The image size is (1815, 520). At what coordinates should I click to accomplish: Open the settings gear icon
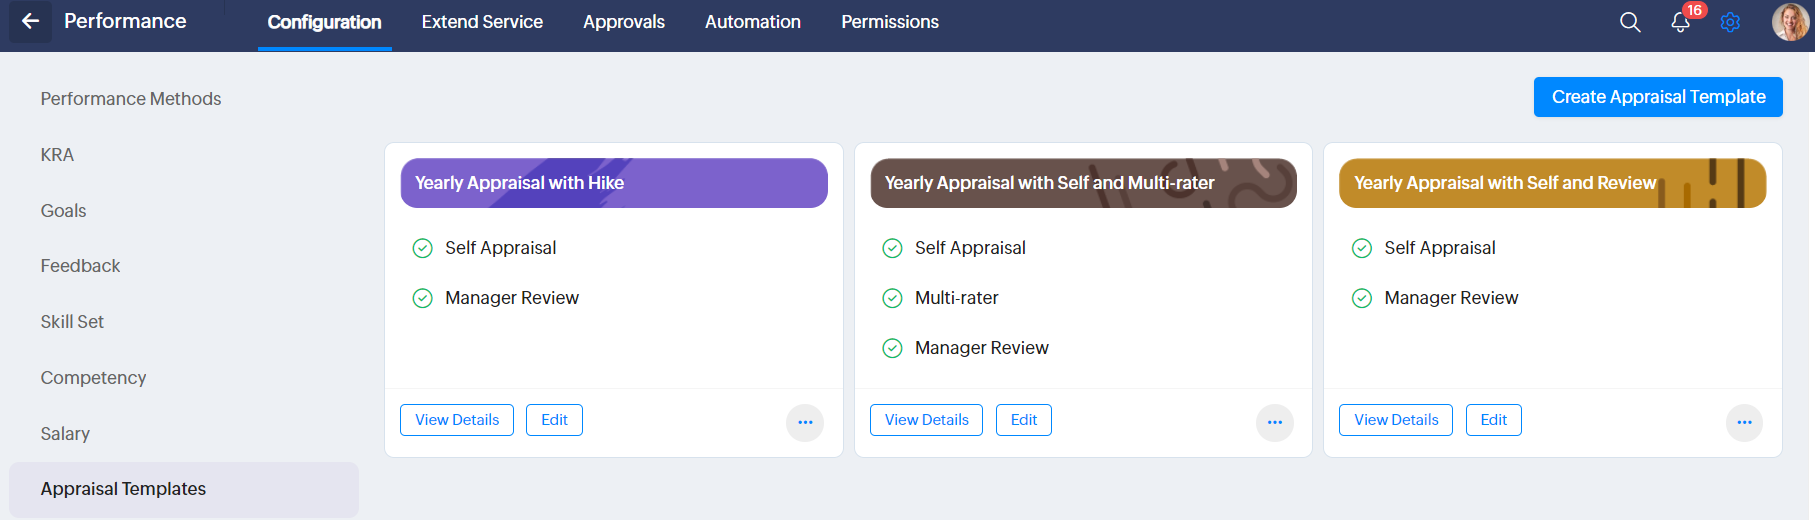click(1730, 22)
